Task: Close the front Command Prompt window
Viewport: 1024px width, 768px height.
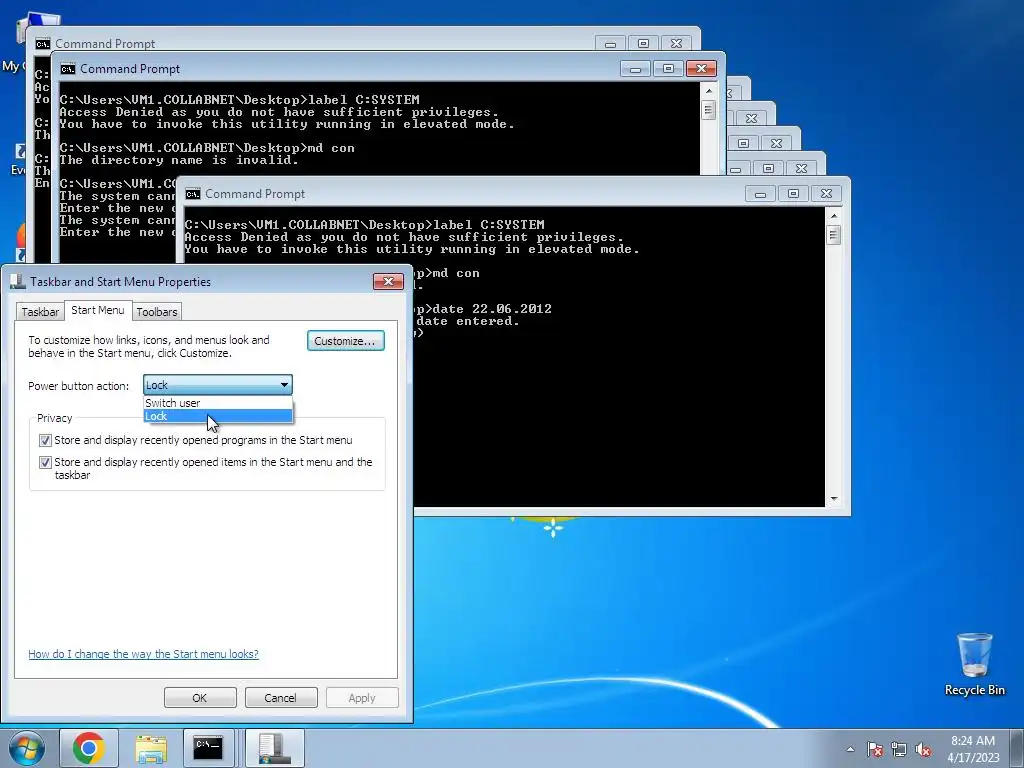Action: point(826,194)
